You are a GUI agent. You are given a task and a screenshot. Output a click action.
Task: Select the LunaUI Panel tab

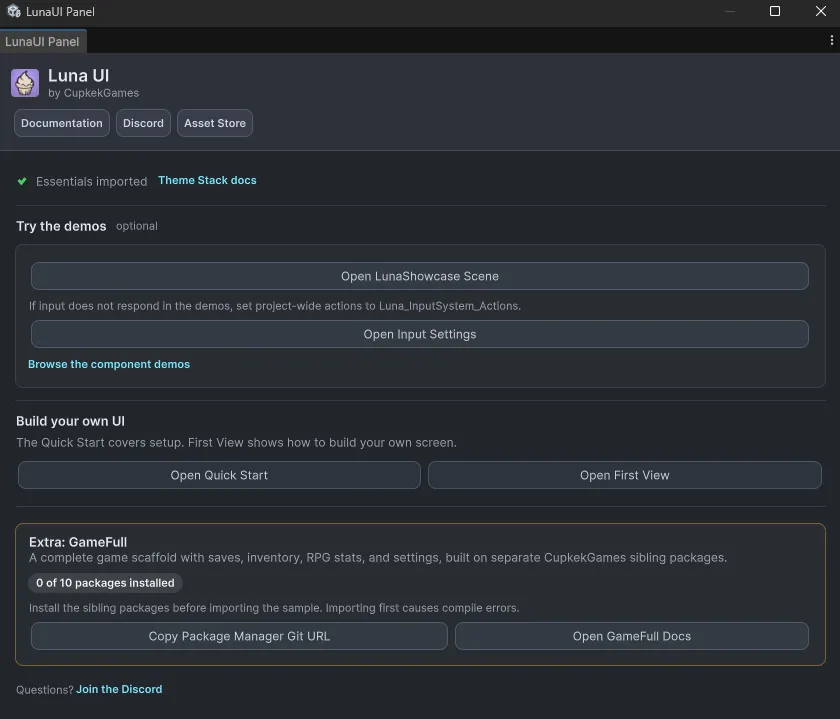click(x=42, y=41)
